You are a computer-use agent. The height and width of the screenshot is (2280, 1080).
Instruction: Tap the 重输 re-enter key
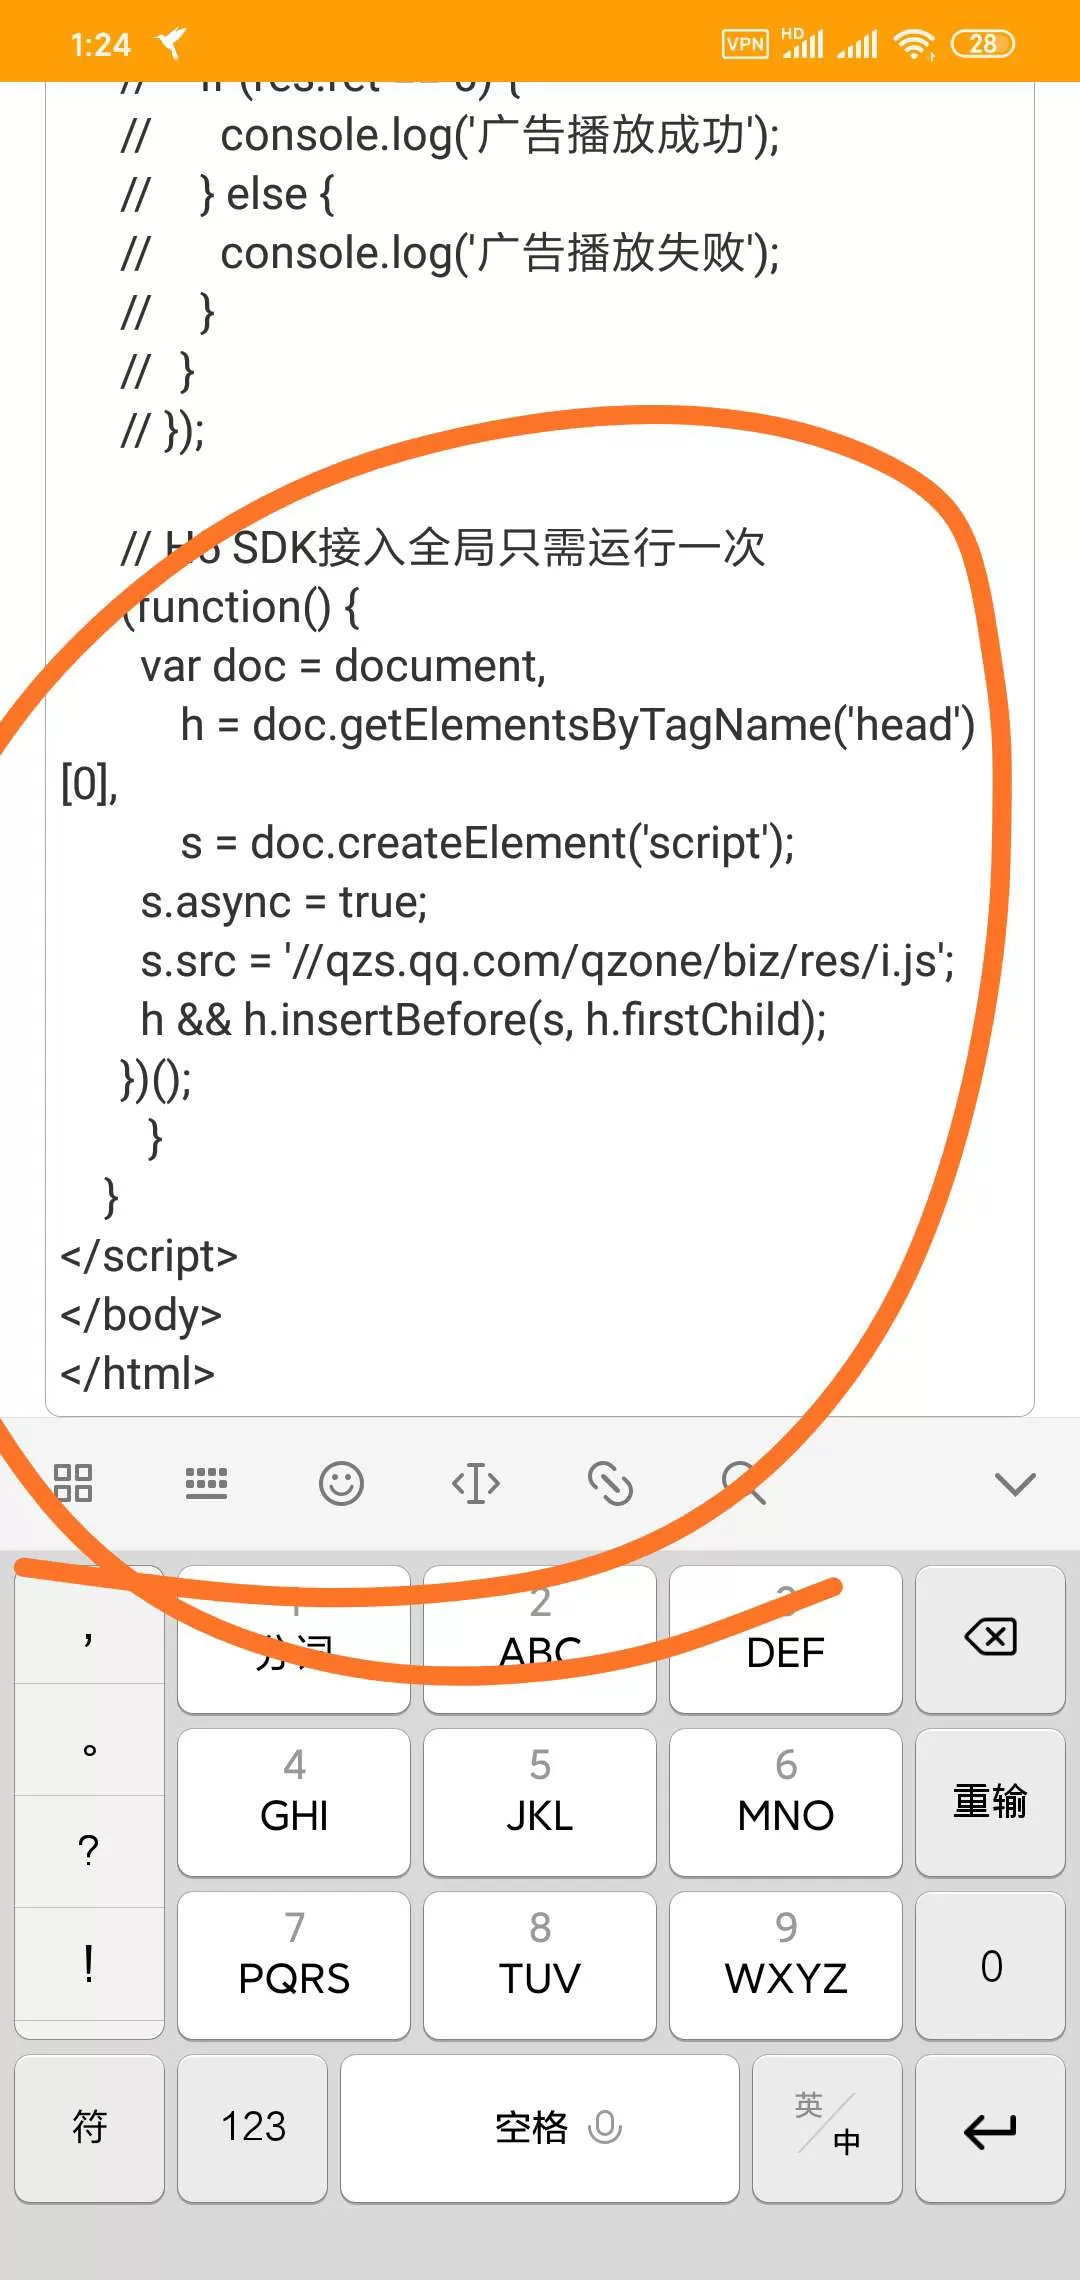coord(990,1802)
